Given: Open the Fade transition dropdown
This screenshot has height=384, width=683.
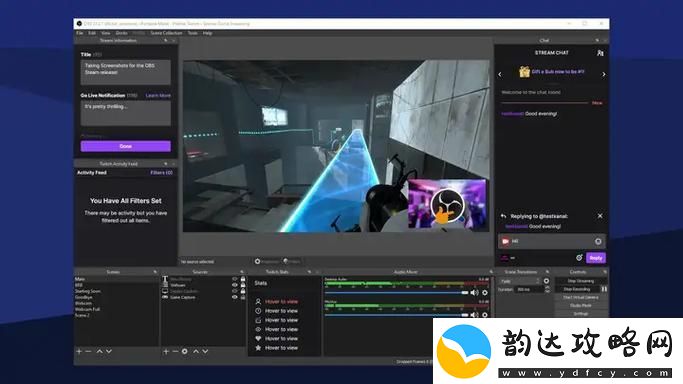Looking at the screenshot, I should tap(520, 281).
